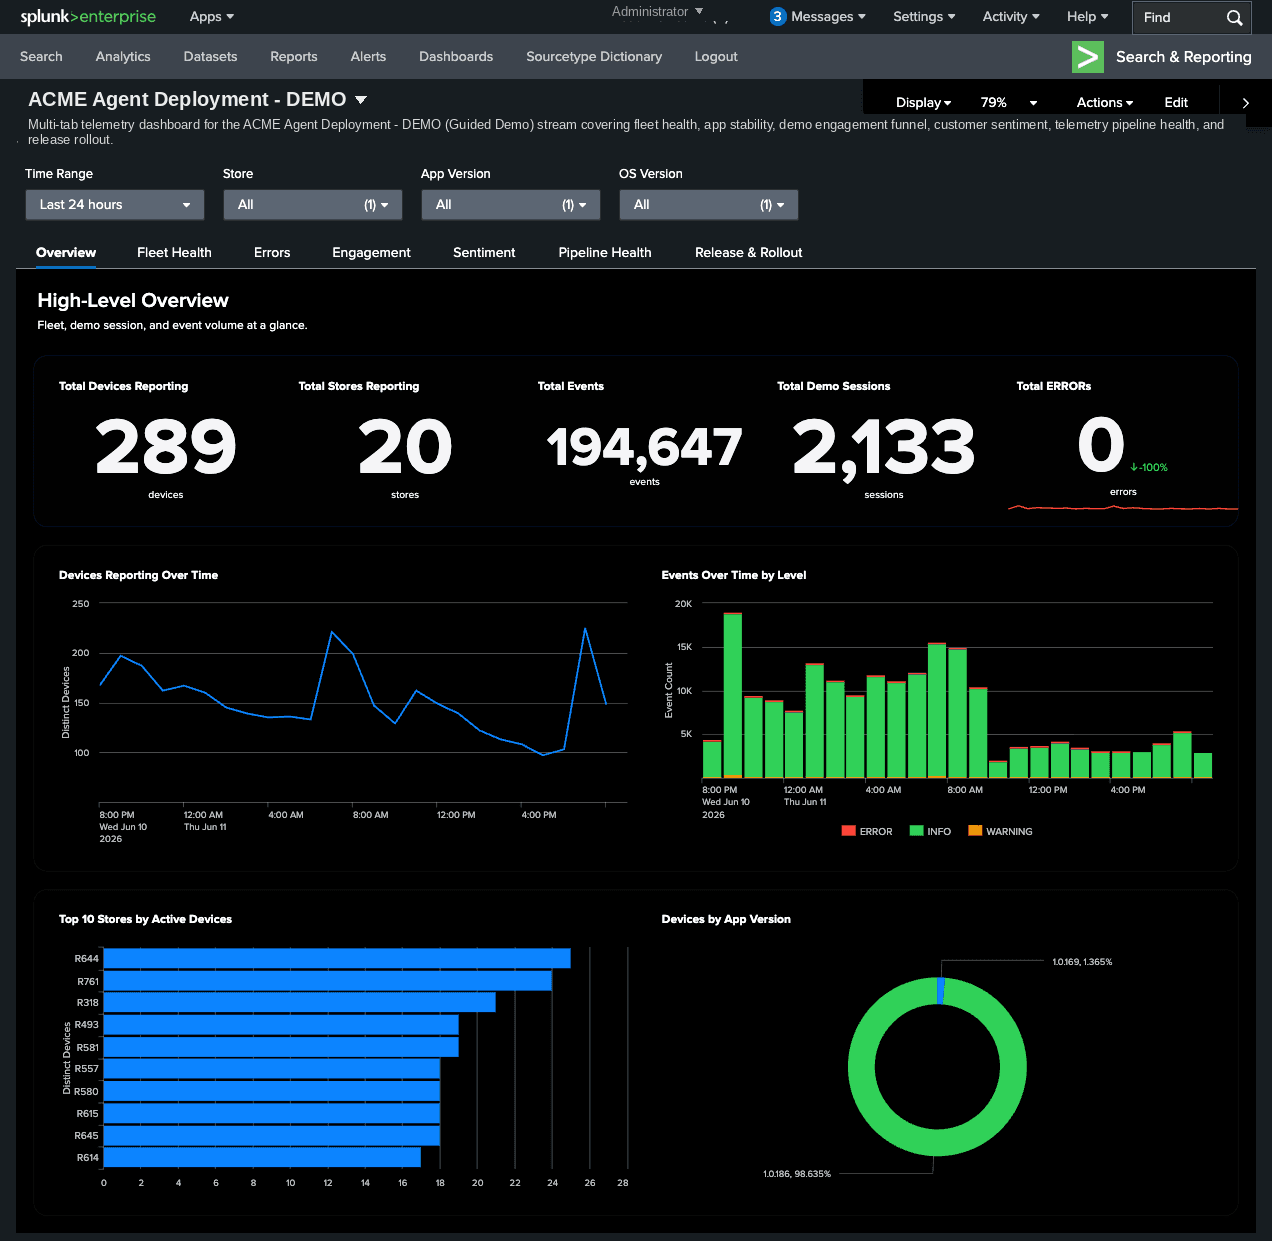Click the Splunk enterprise logo
Image resolution: width=1272 pixels, height=1241 pixels.
click(x=88, y=17)
